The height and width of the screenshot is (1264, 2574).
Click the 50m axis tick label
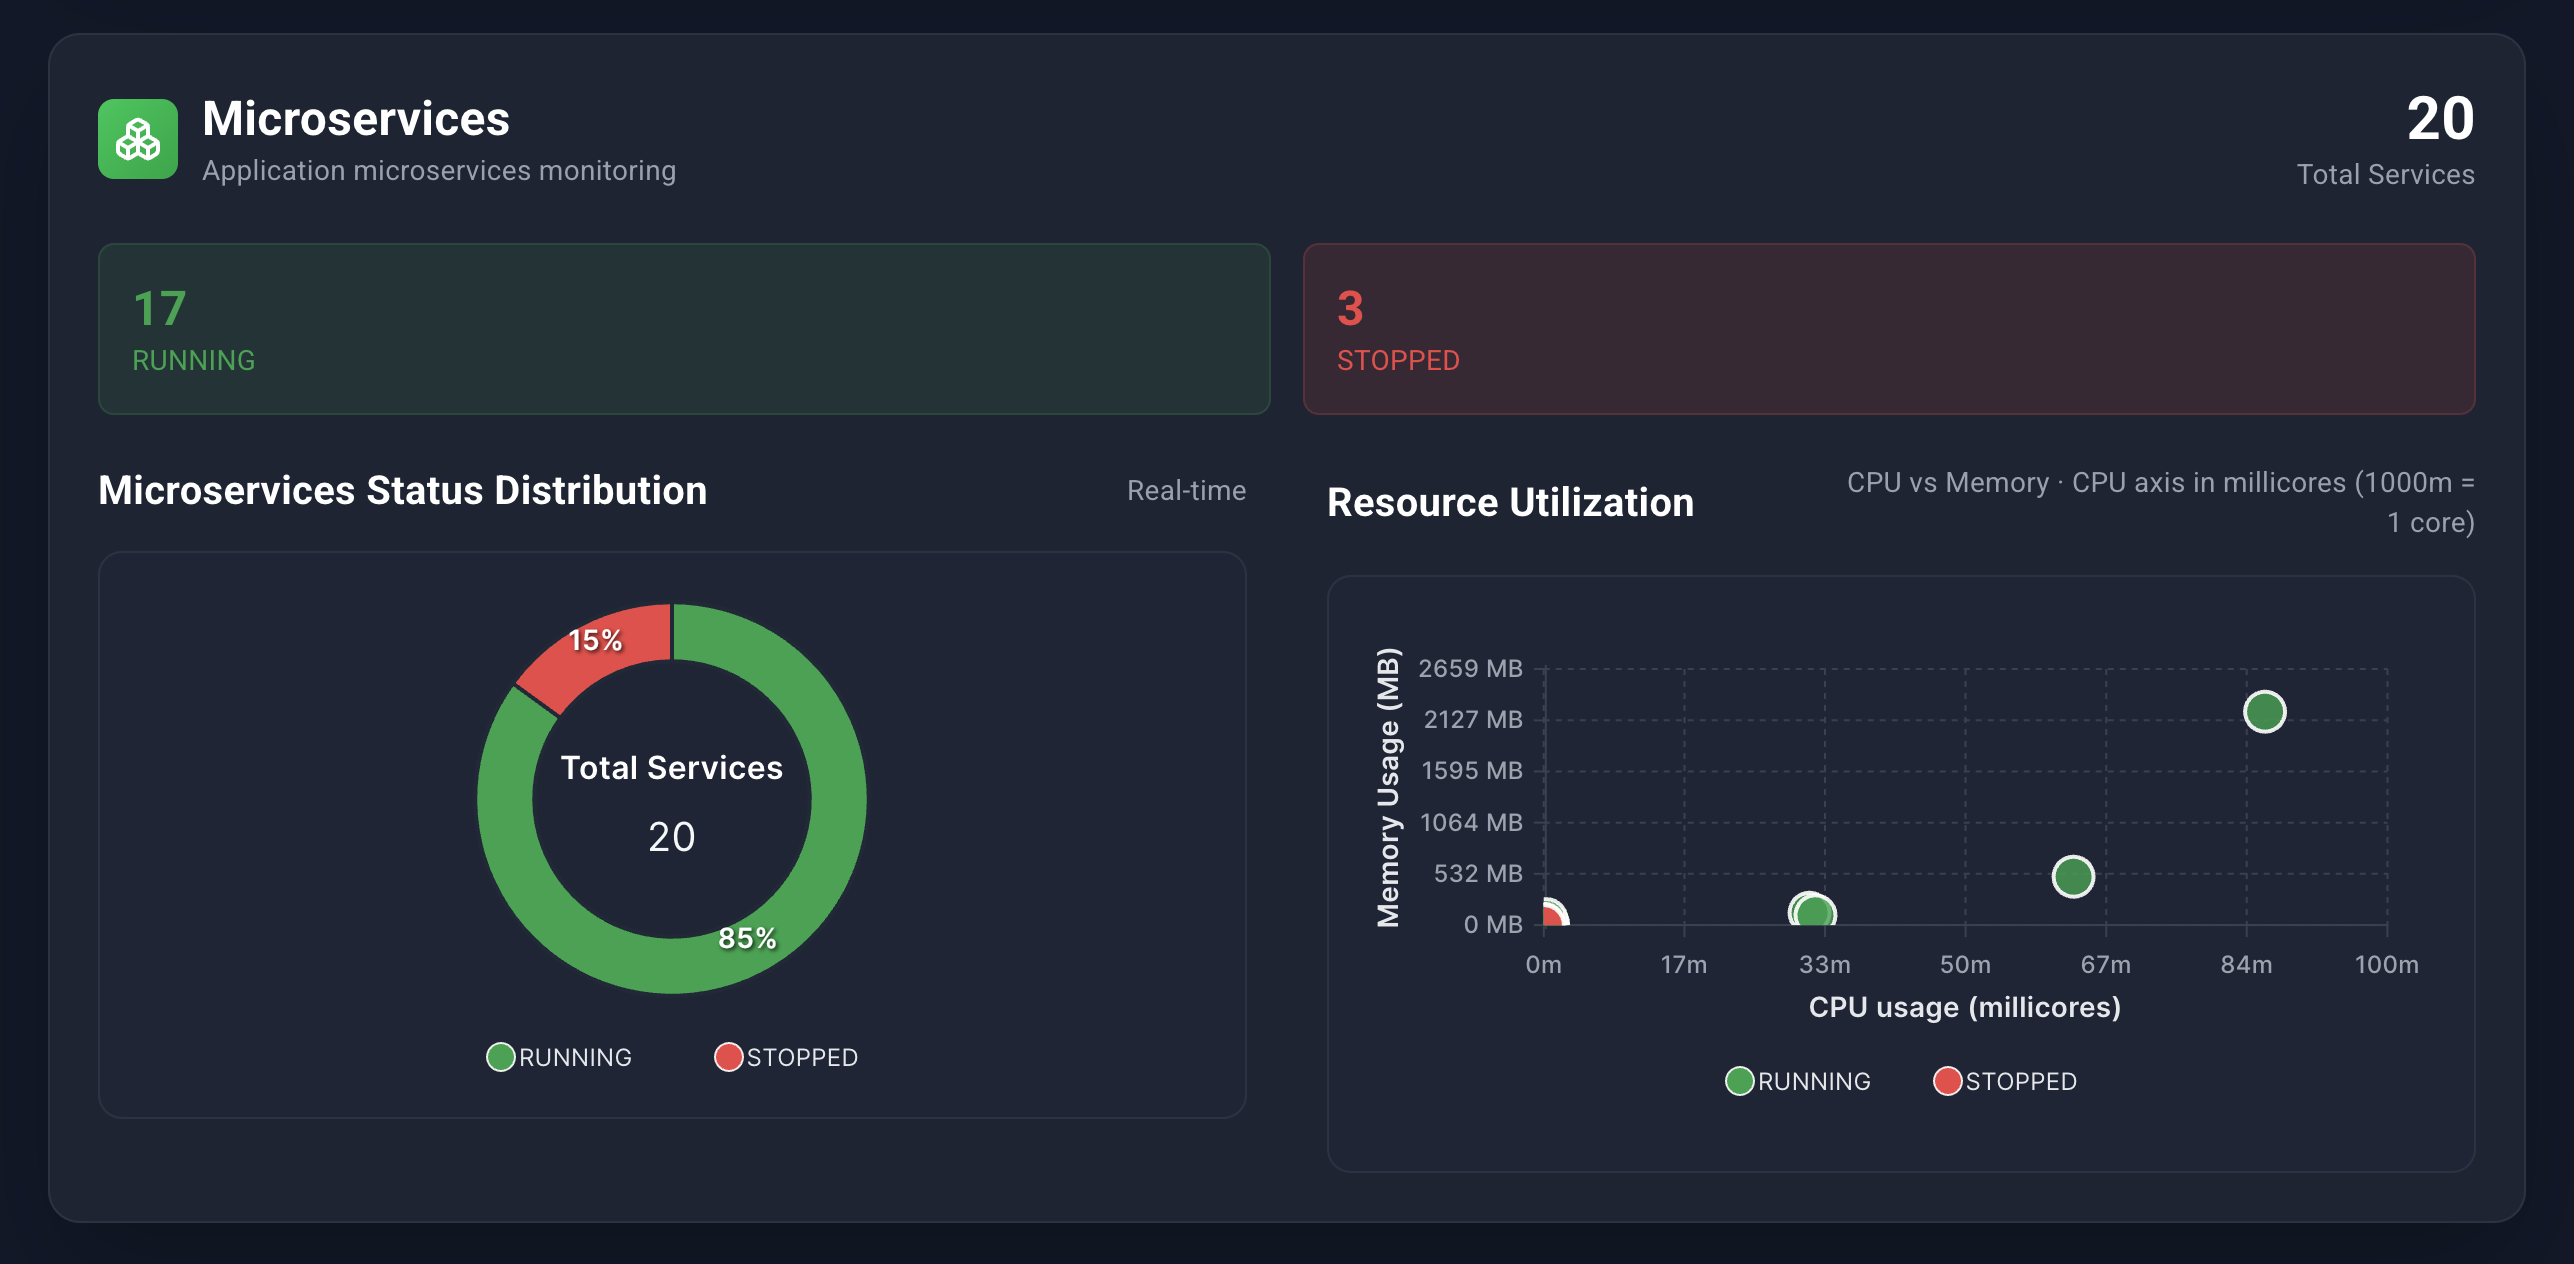coord(1965,965)
